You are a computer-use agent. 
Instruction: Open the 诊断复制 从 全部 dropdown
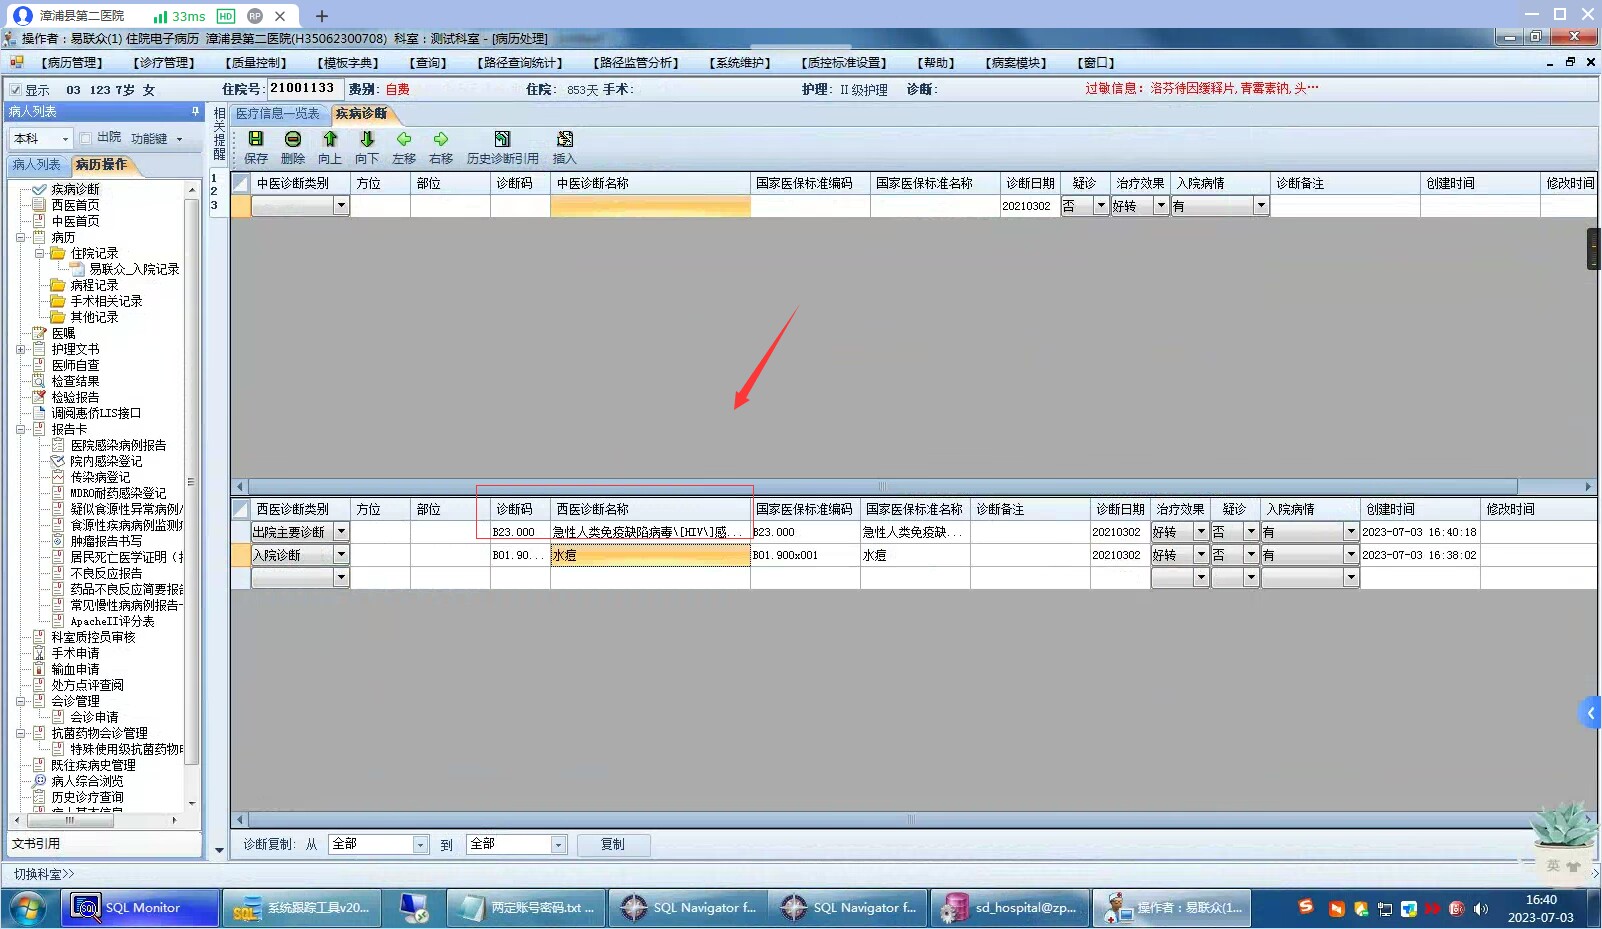[x=421, y=845]
